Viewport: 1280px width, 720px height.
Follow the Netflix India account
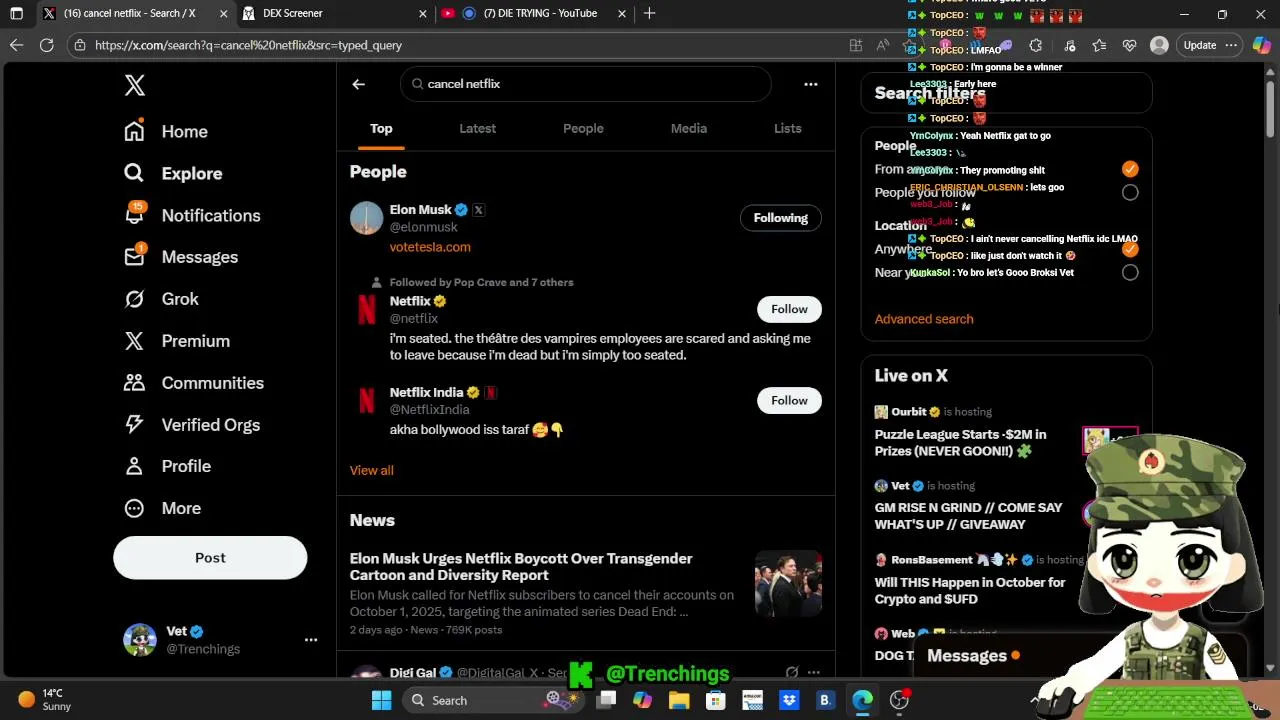pyautogui.click(x=789, y=401)
